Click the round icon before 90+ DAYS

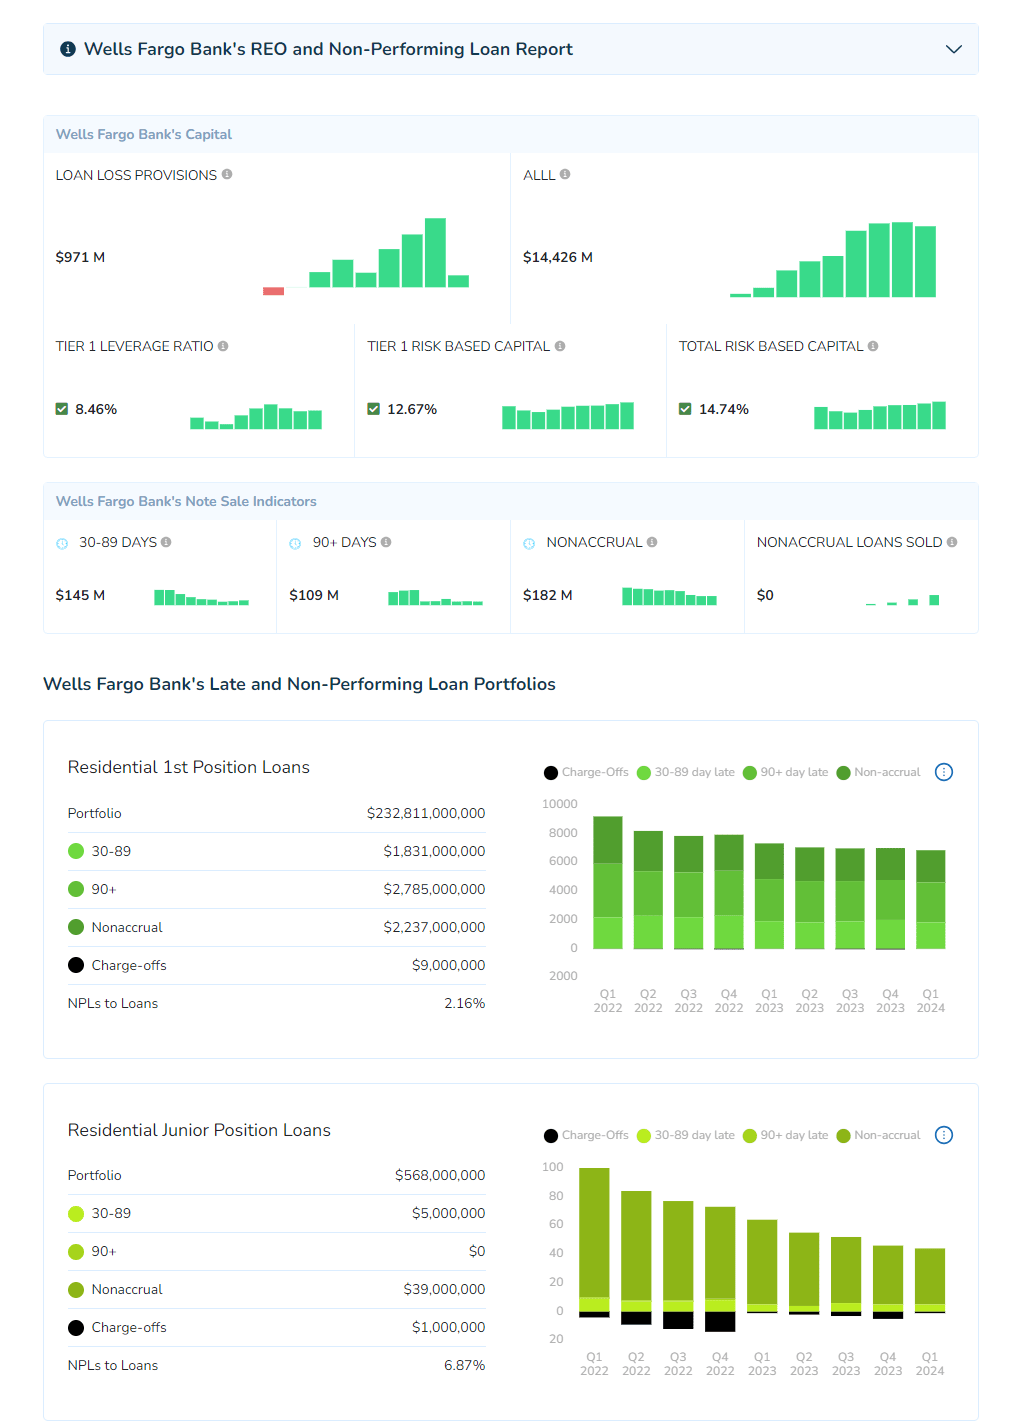295,543
